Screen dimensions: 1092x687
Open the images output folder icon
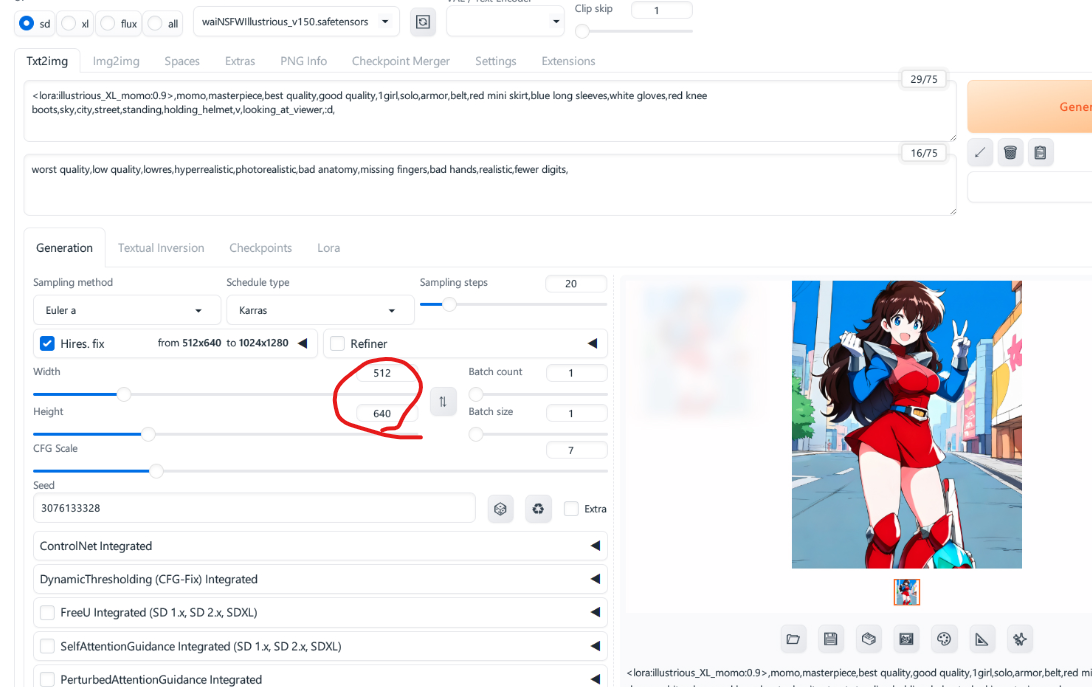tap(793, 639)
